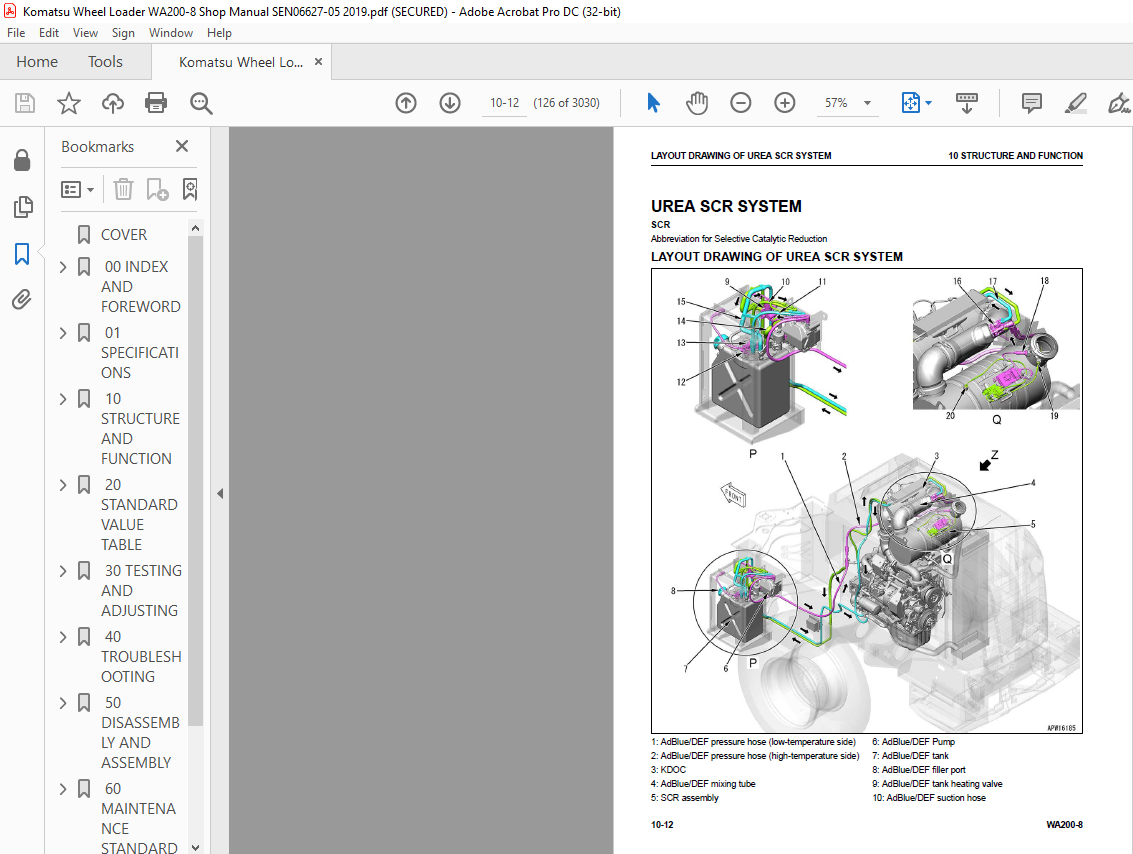
Task: Open the Sign menu
Action: click(x=123, y=33)
